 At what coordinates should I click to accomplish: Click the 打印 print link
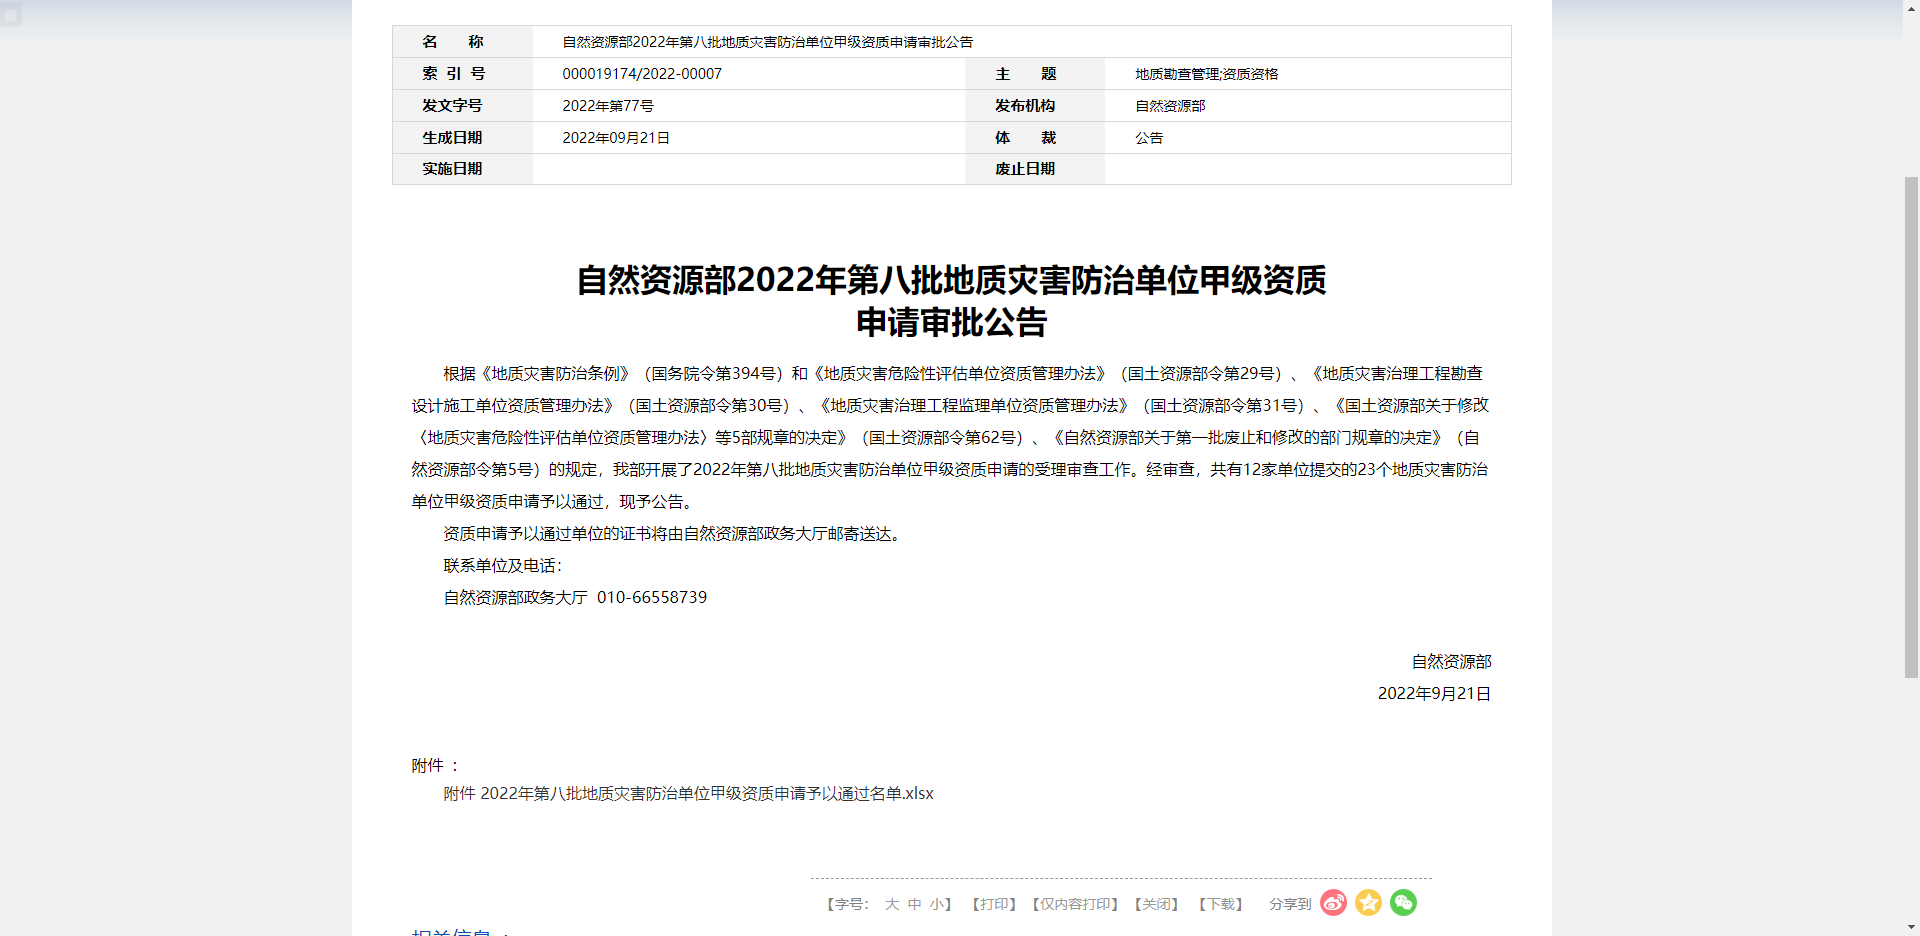(994, 904)
